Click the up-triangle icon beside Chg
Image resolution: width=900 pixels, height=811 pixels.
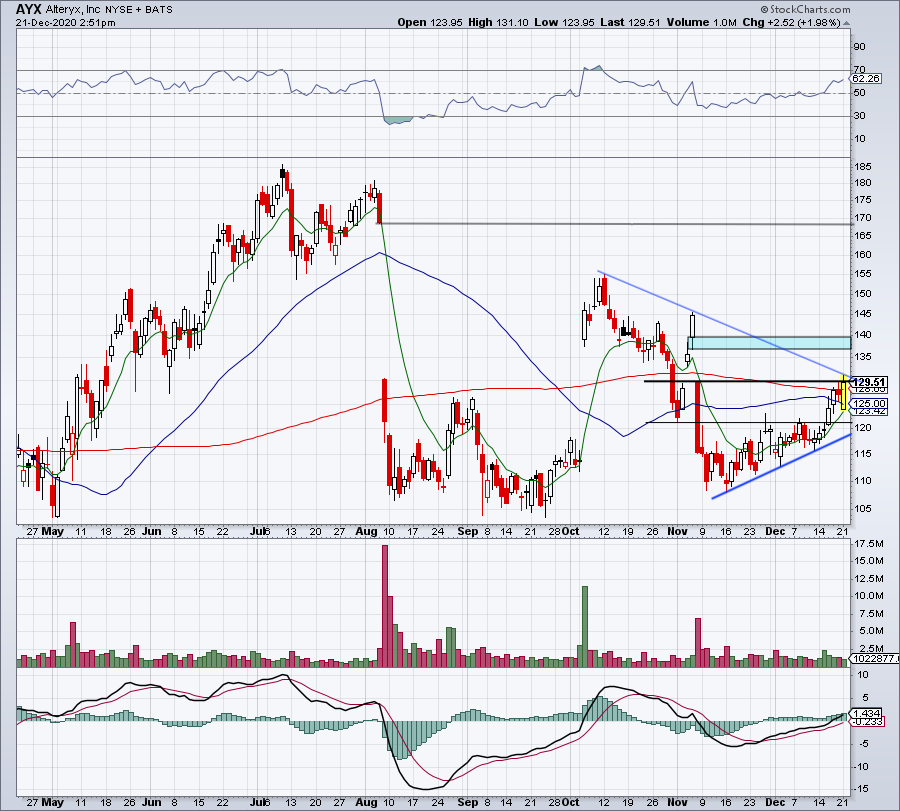click(847, 23)
